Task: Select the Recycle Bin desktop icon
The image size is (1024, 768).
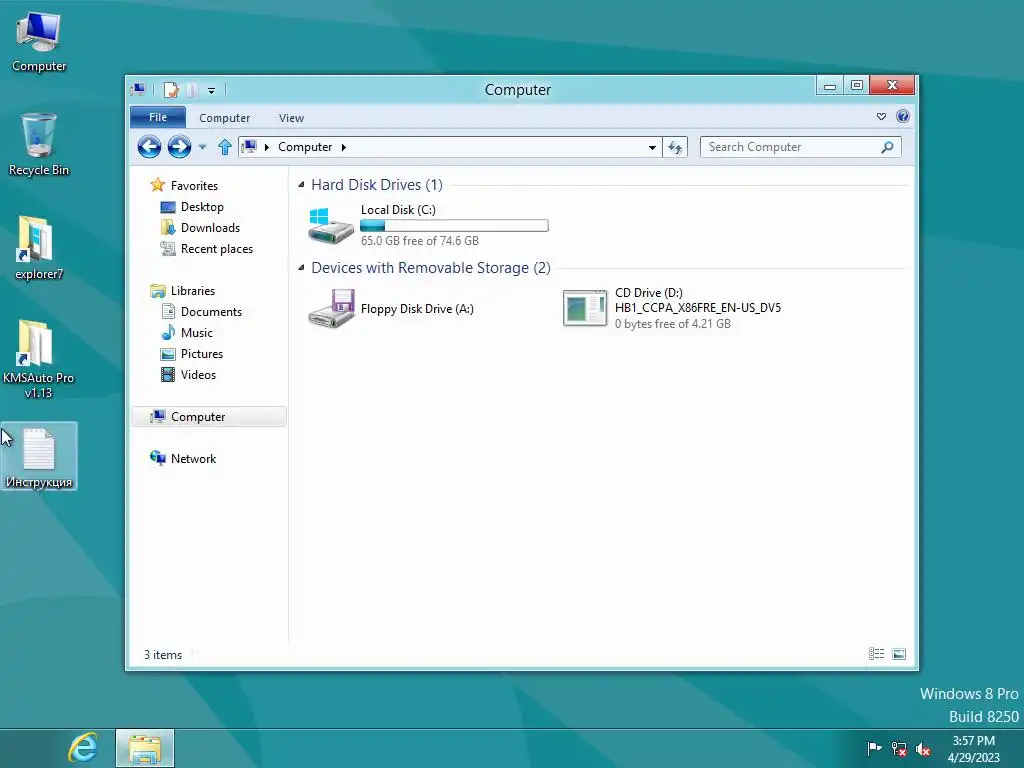Action: pyautogui.click(x=39, y=144)
